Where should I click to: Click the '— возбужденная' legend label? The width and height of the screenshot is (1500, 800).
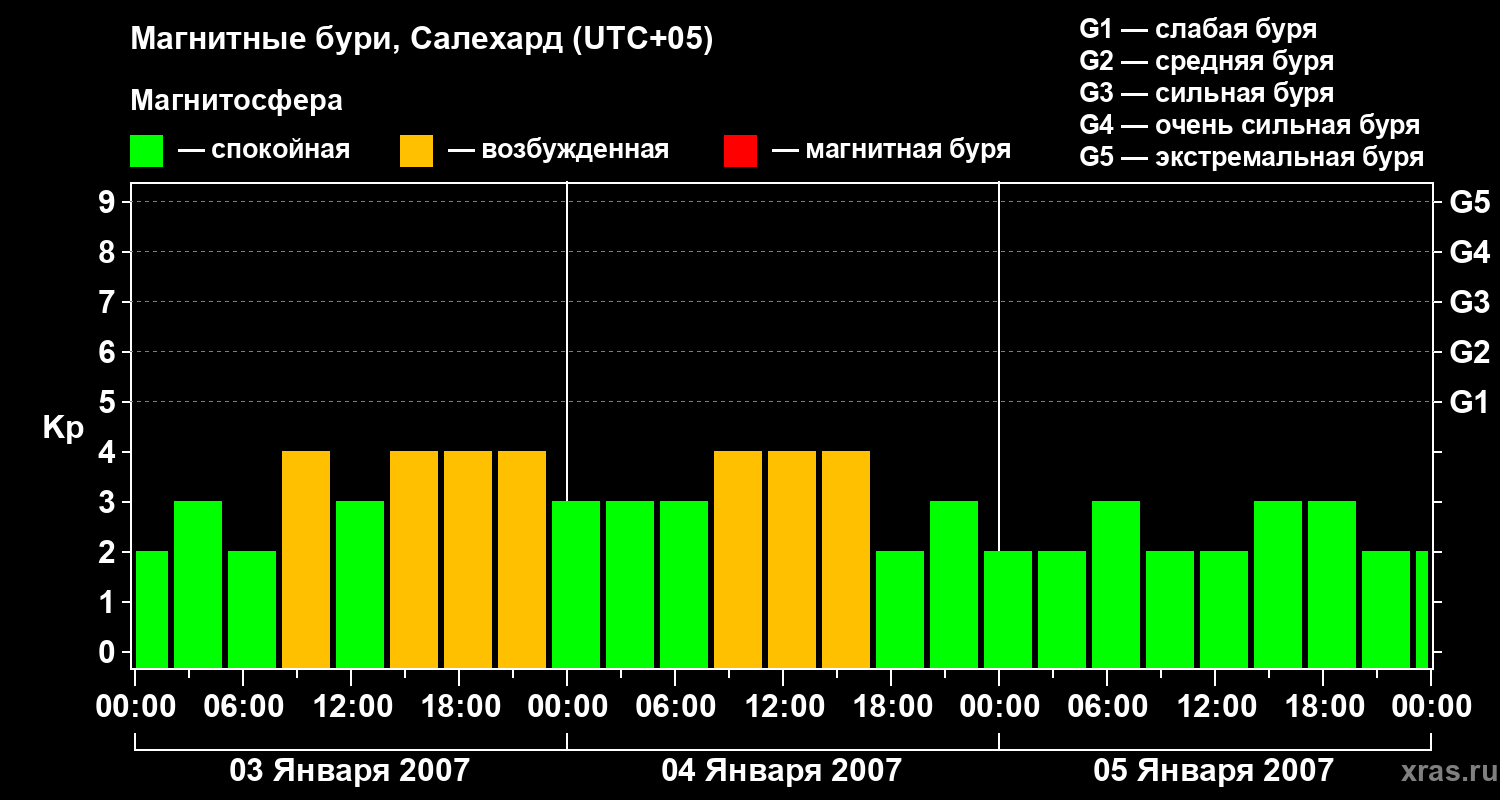[x=558, y=151]
